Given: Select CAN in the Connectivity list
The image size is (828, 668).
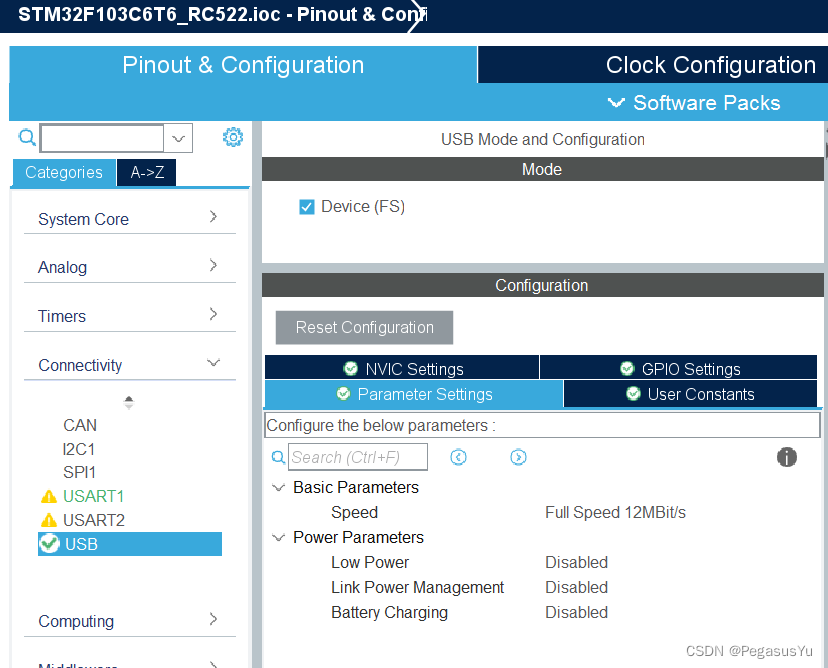Looking at the screenshot, I should pyautogui.click(x=80, y=425).
